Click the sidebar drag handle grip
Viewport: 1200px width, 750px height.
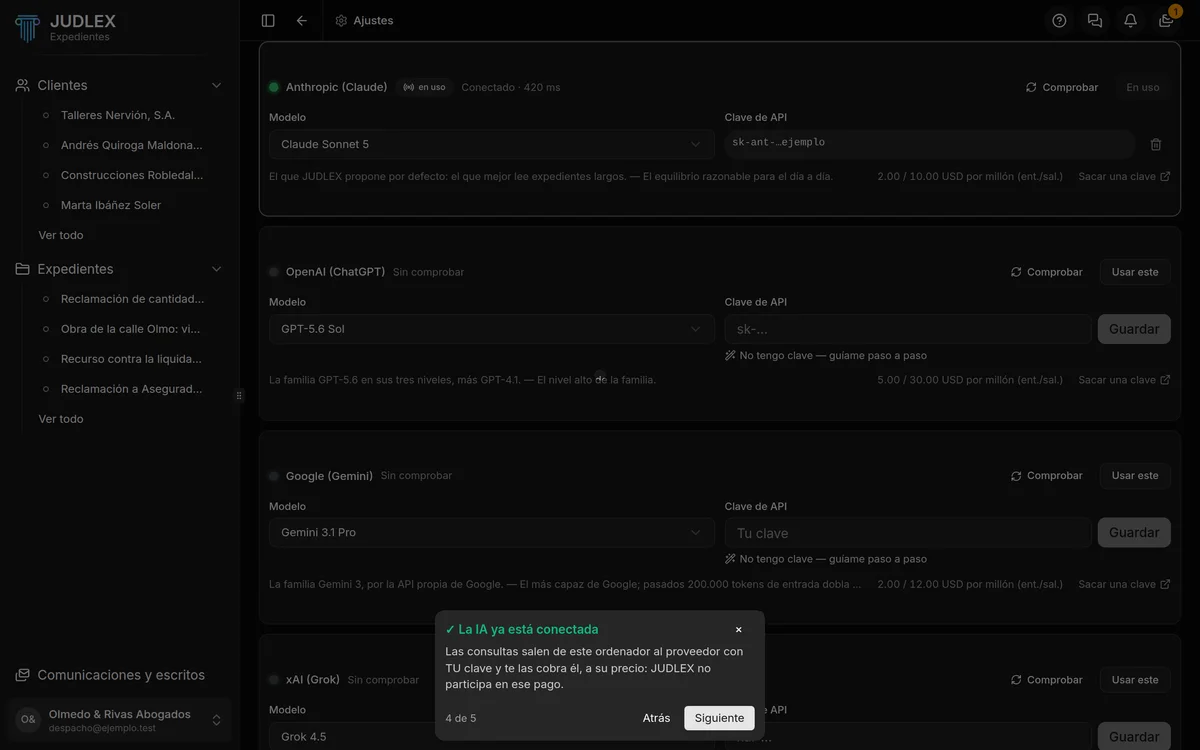click(x=239, y=395)
